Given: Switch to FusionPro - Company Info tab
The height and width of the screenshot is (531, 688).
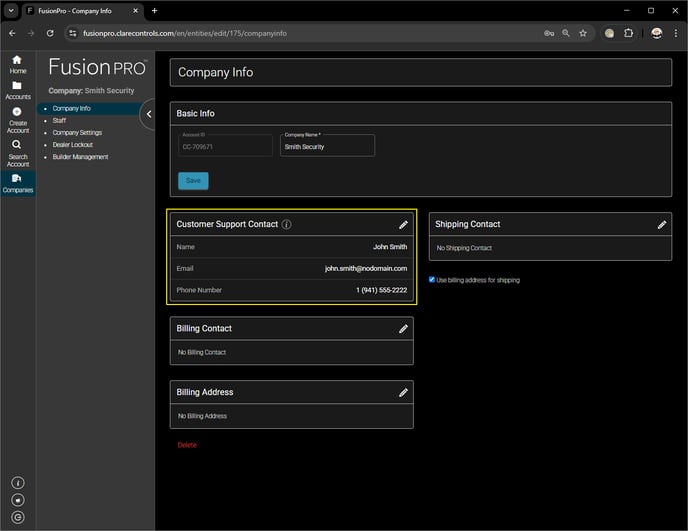Looking at the screenshot, I should [81, 11].
